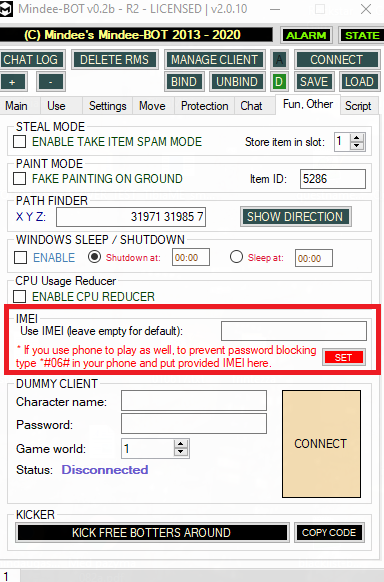Click the large tan dummy client CONNECT button

(321, 444)
